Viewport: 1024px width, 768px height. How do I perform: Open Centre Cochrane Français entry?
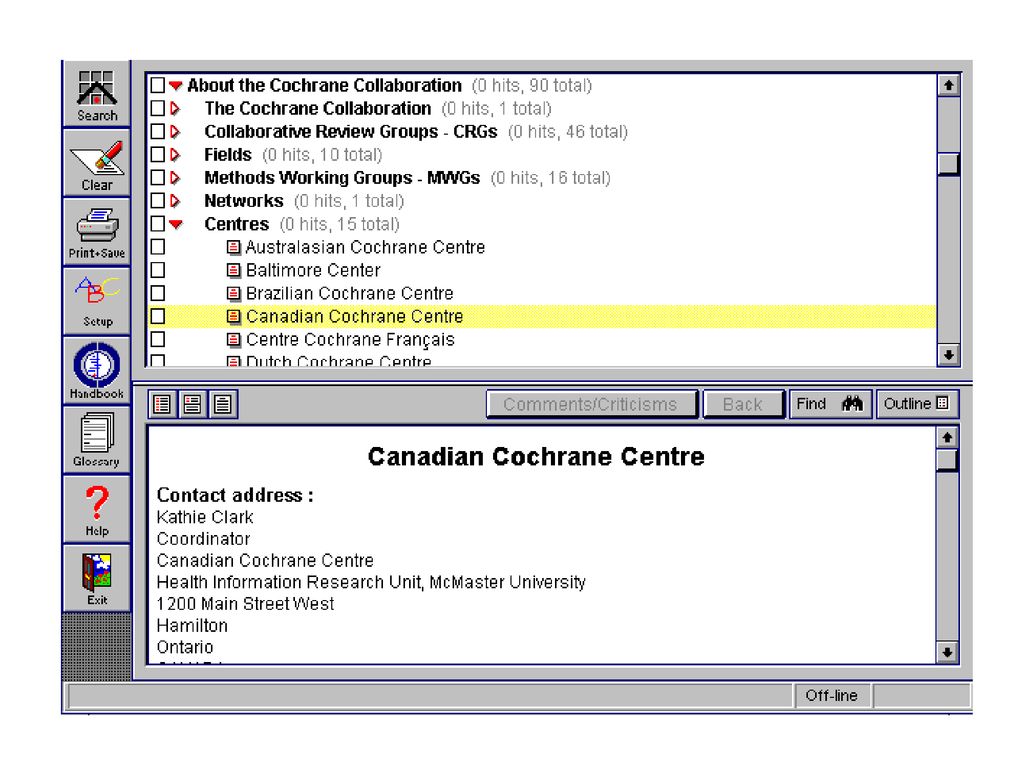point(350,340)
